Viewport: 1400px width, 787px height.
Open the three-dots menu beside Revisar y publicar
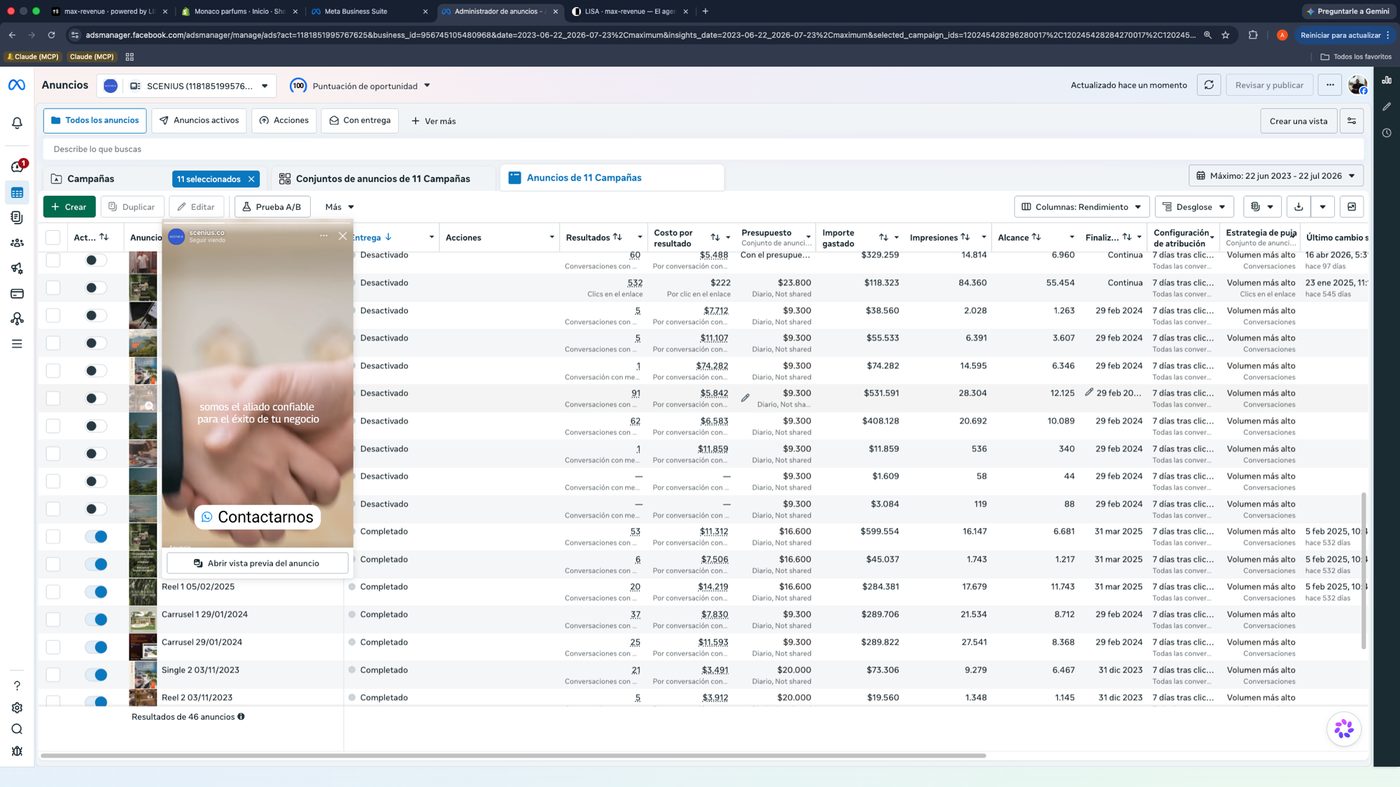coord(1330,85)
